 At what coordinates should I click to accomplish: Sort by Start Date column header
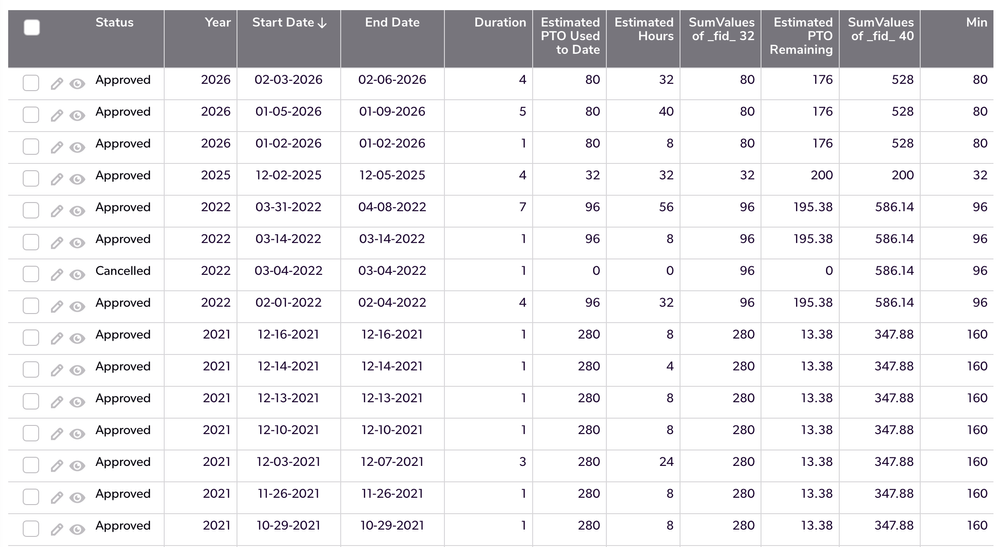tap(289, 23)
